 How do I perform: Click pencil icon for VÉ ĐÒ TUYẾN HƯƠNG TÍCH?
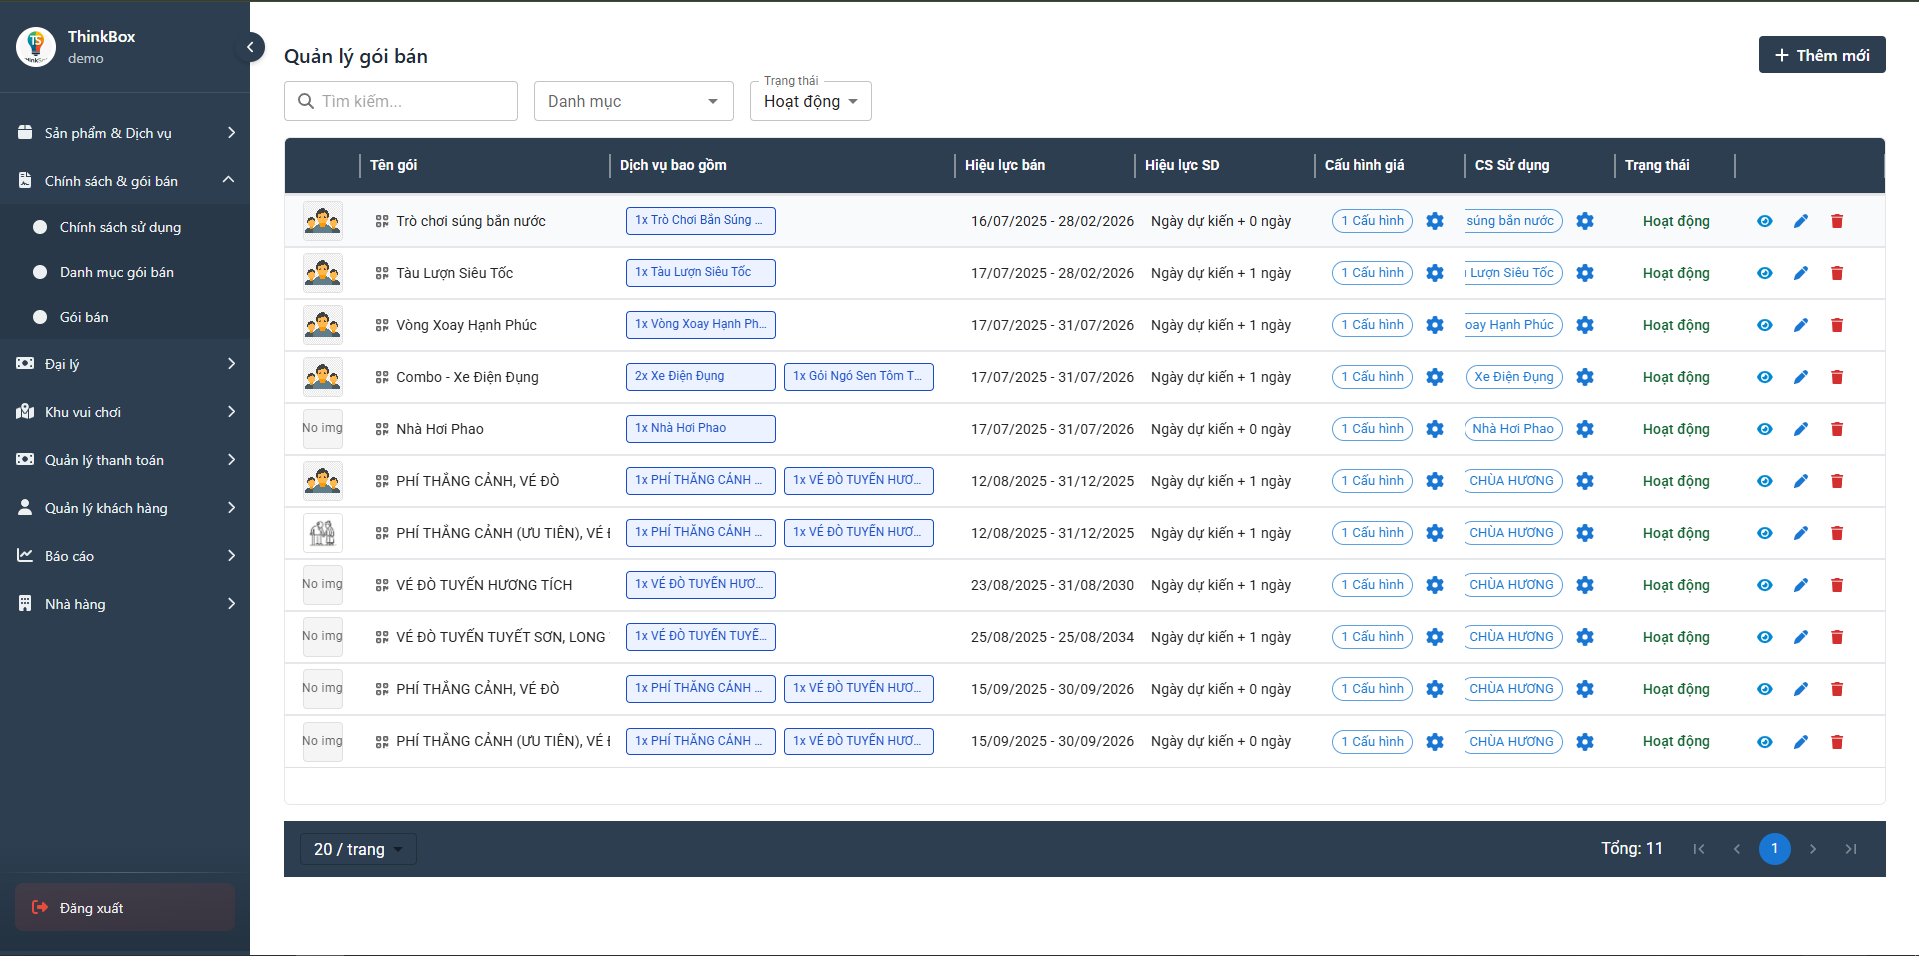point(1800,585)
